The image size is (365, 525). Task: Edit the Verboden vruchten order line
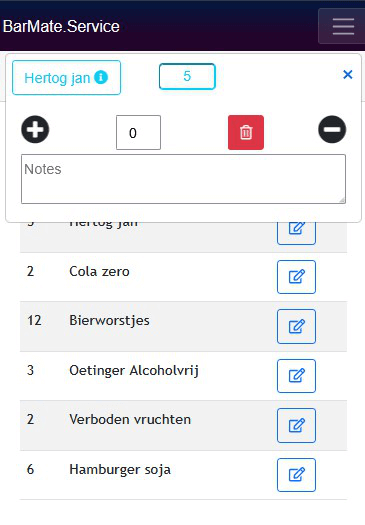296,425
